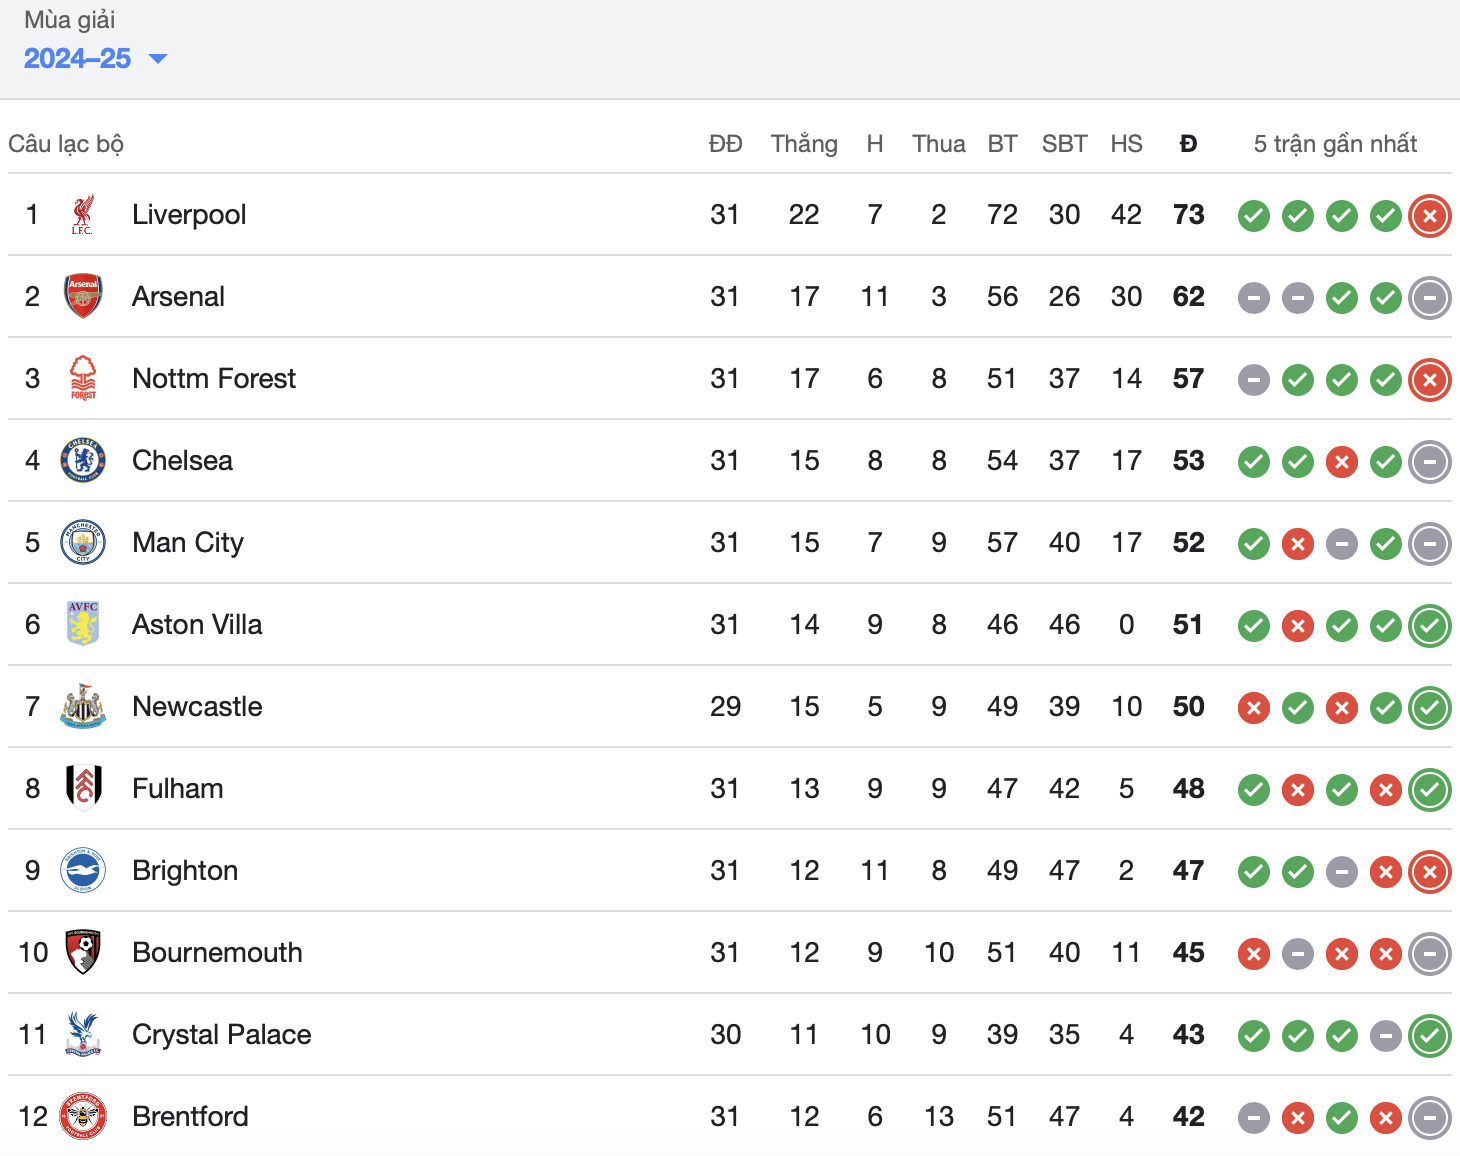Click the Thắng column header
The height and width of the screenshot is (1156, 1460).
(804, 144)
